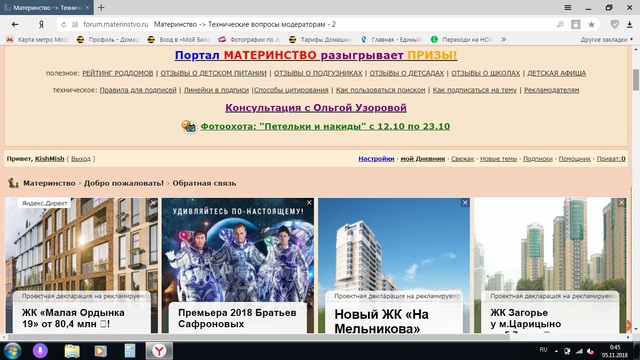640x360 pixels.
Task: Close the Материнство browser tab
Action: pyautogui.click(x=87, y=7)
